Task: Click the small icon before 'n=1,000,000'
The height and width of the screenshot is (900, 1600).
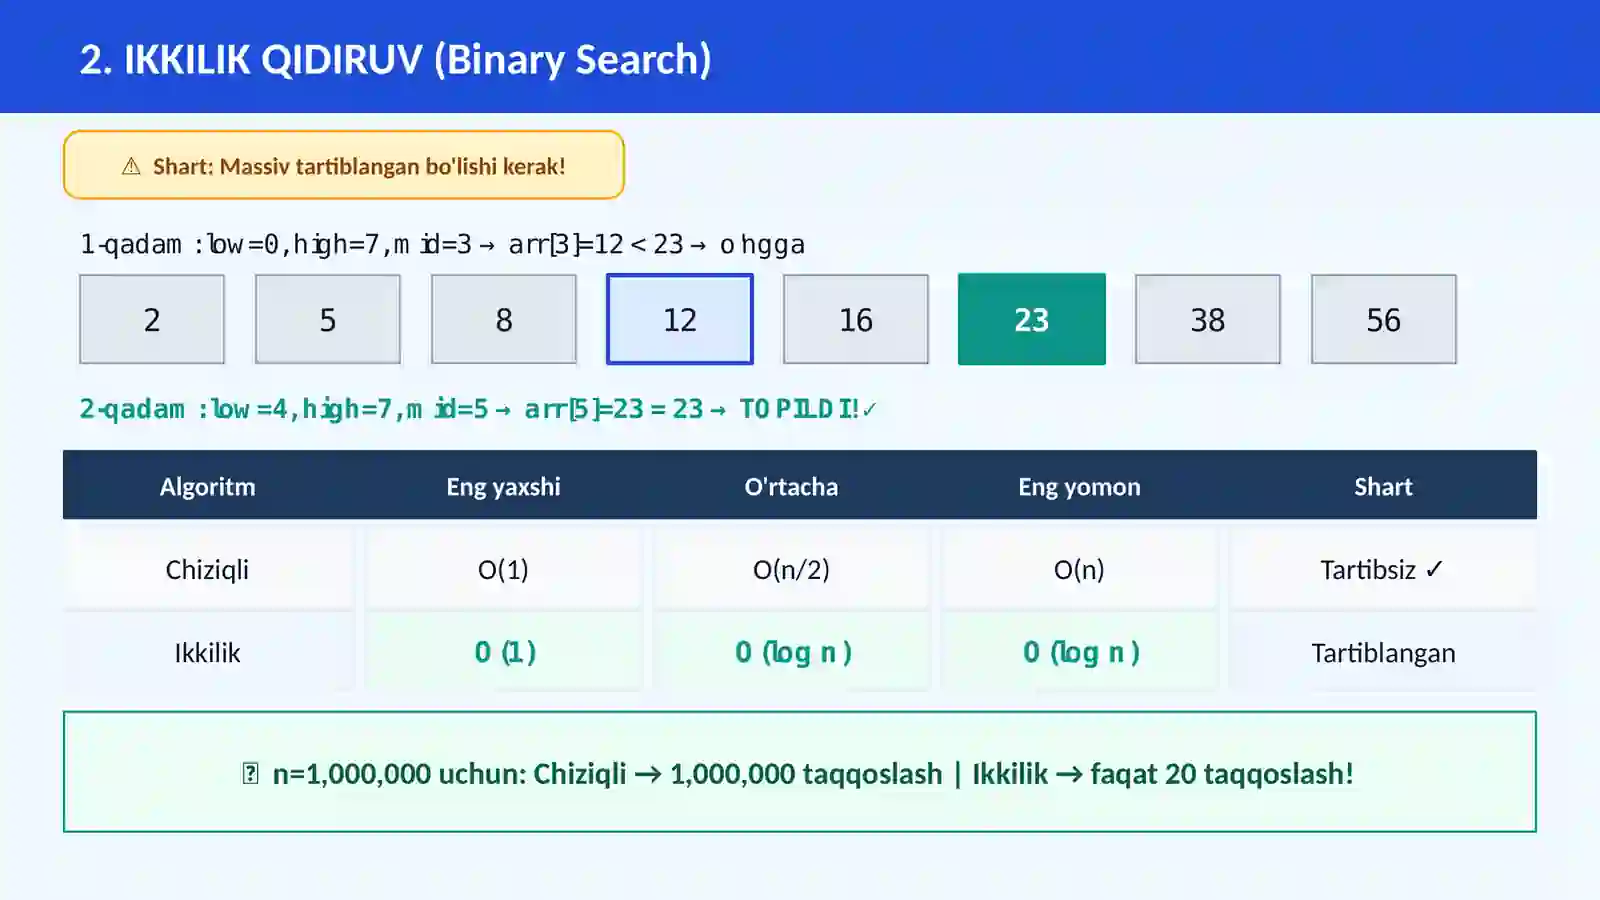Action: [x=250, y=774]
